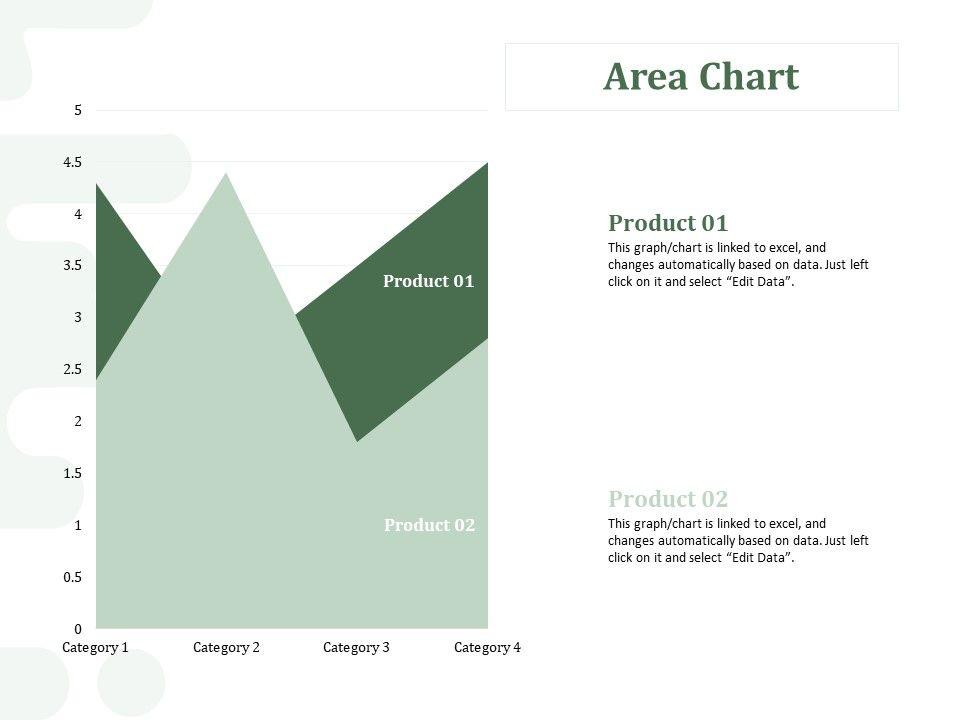Image resolution: width=960 pixels, height=720 pixels.
Task: Click the description paragraph under Product 02 heading
Action: 738,541
